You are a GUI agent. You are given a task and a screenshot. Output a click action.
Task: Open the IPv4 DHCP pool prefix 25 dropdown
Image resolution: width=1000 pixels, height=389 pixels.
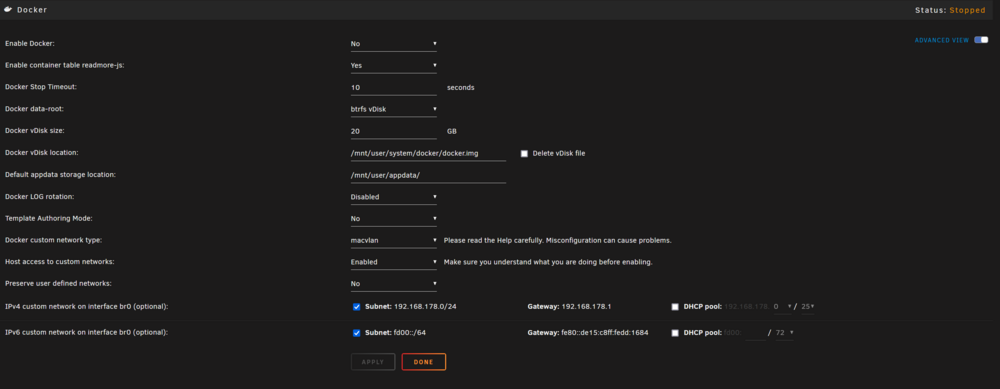[x=807, y=307]
